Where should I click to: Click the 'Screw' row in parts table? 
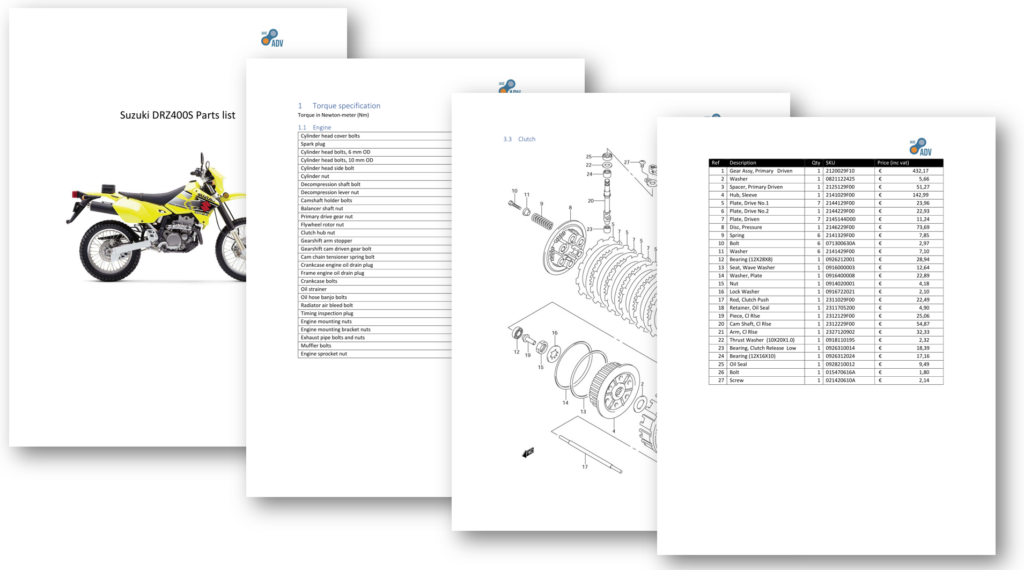pos(825,380)
